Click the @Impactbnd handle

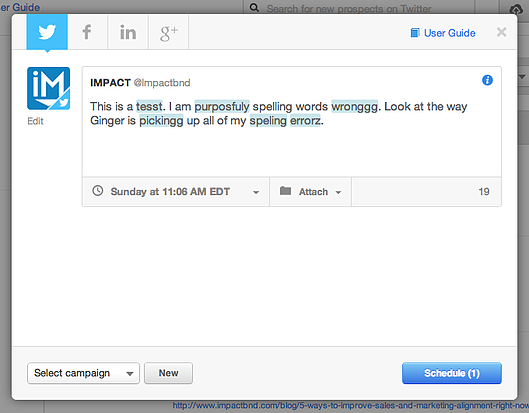[162, 83]
